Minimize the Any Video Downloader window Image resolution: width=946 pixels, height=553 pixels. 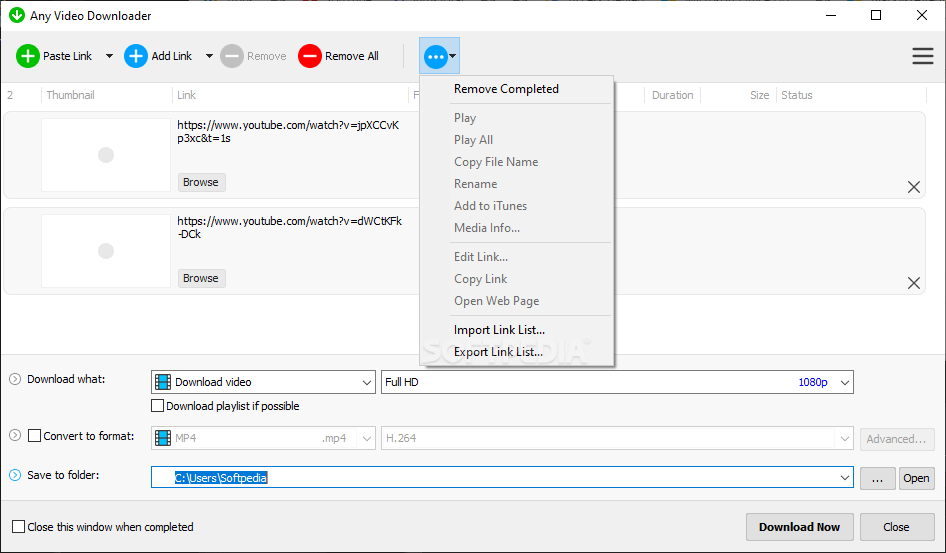(x=831, y=16)
